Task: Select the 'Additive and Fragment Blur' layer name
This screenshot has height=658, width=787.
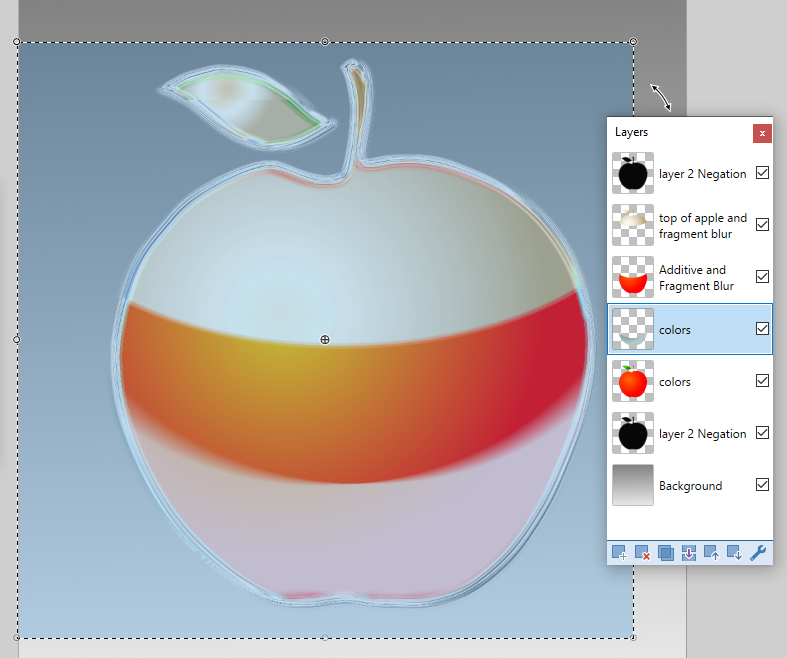Action: [x=696, y=278]
